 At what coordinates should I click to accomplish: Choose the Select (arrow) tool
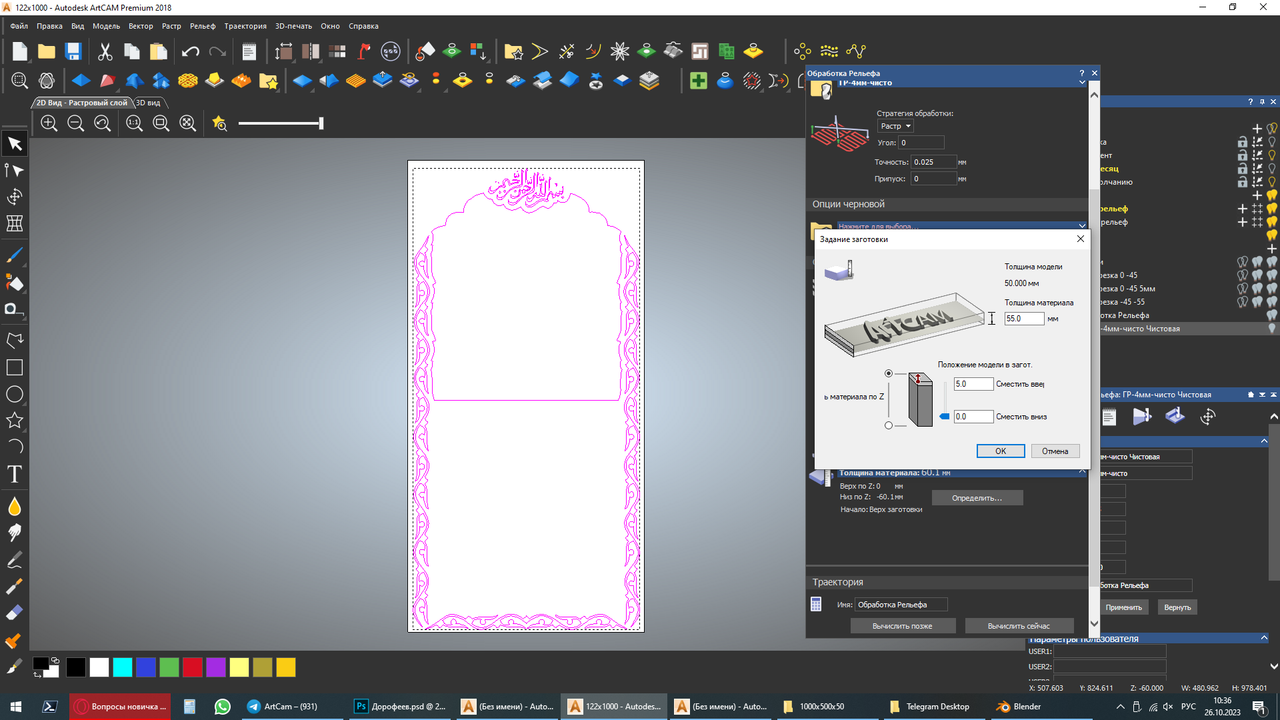15,144
